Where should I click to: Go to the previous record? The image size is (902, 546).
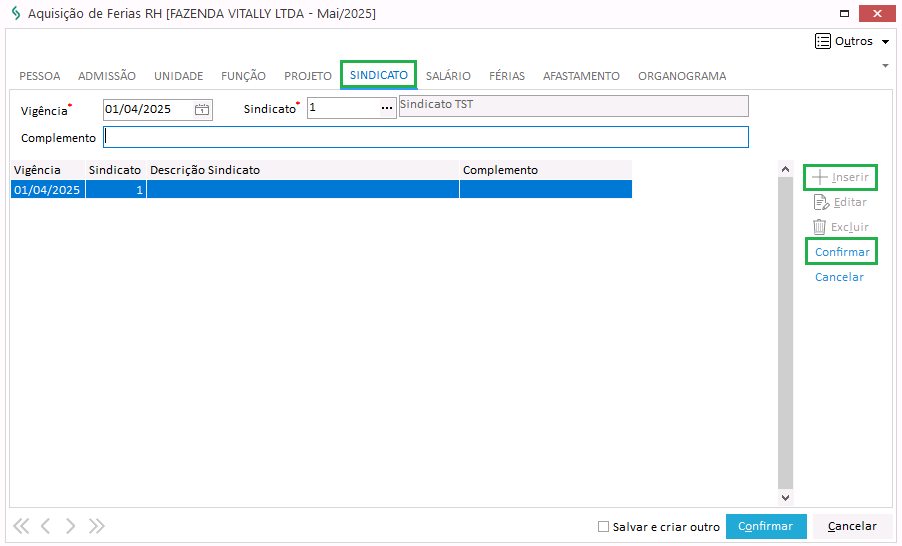point(45,526)
